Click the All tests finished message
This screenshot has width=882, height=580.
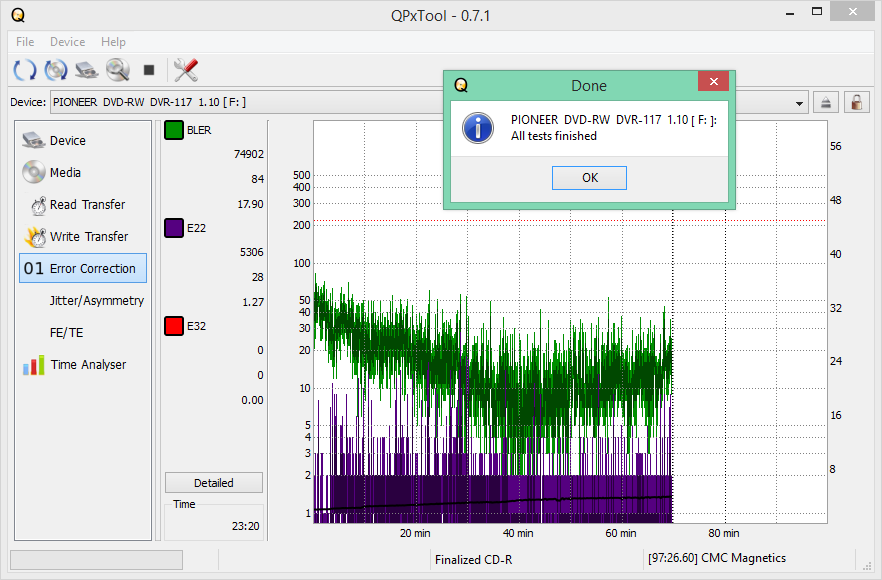click(x=554, y=136)
